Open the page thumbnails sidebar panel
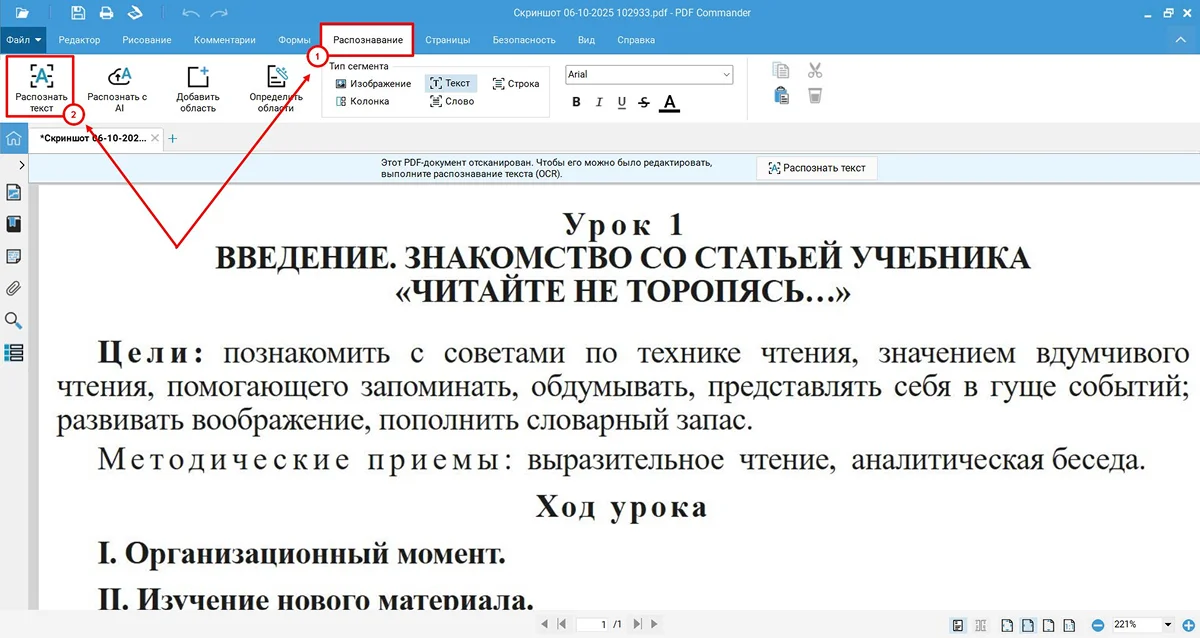Screen dimensions: 1200x638 (14, 192)
